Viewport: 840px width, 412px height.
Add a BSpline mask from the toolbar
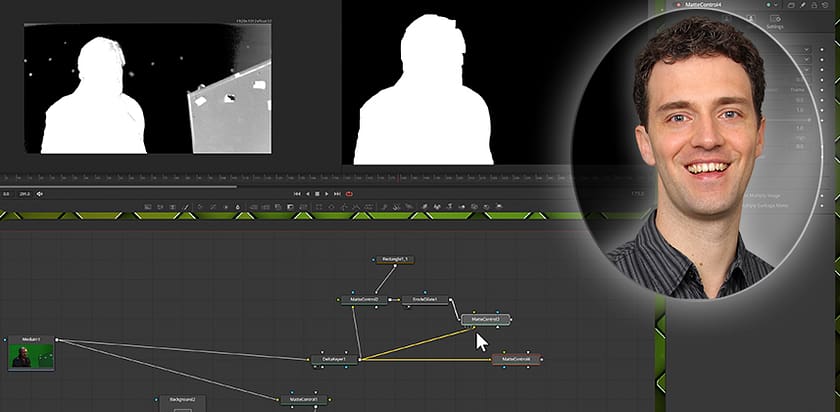click(356, 206)
